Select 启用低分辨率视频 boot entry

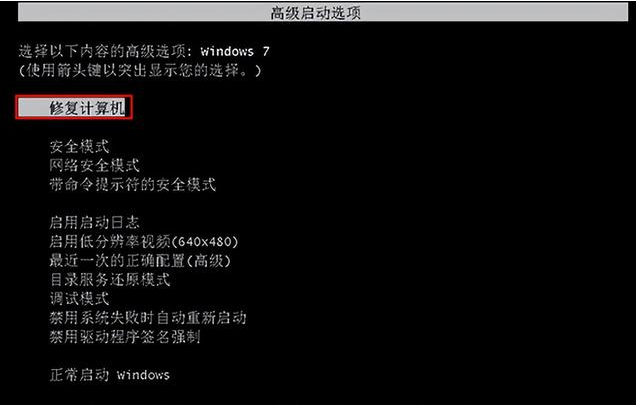[x=144, y=241]
